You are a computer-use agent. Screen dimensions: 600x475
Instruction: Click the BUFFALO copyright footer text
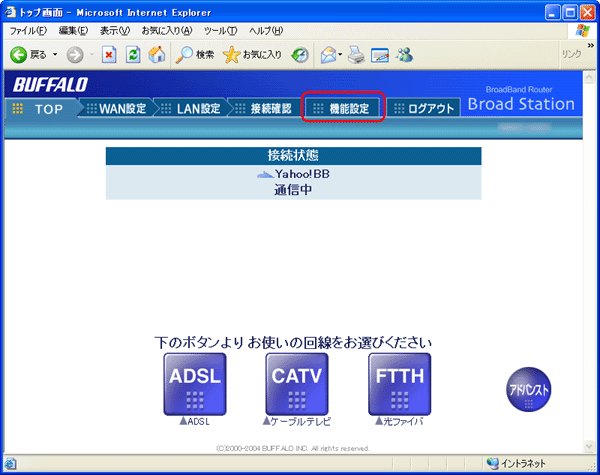(x=293, y=448)
